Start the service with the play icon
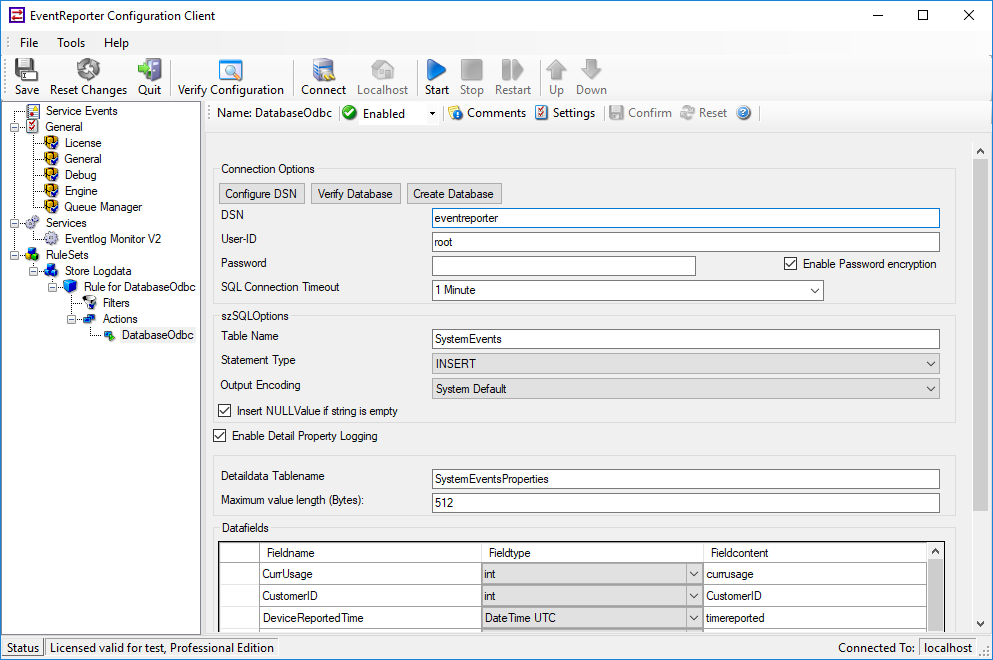This screenshot has height=660, width=993. click(436, 70)
